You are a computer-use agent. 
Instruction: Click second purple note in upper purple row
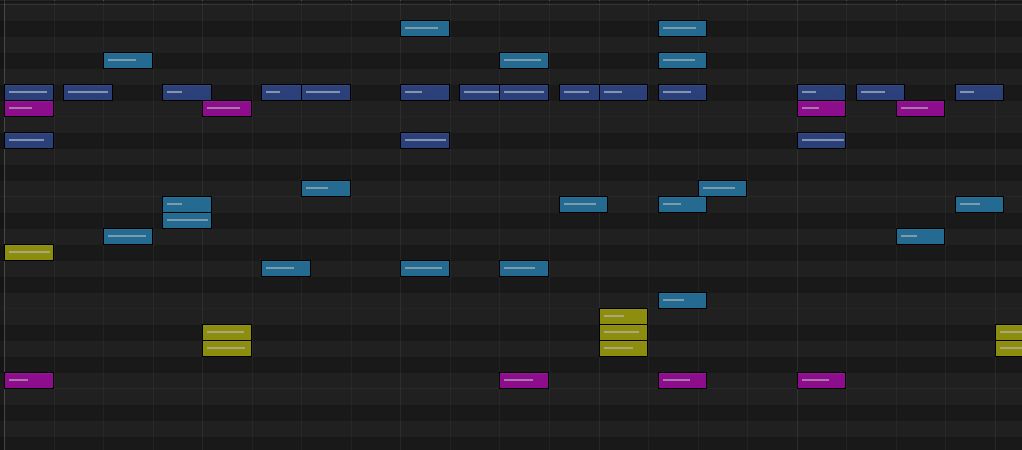pos(227,108)
